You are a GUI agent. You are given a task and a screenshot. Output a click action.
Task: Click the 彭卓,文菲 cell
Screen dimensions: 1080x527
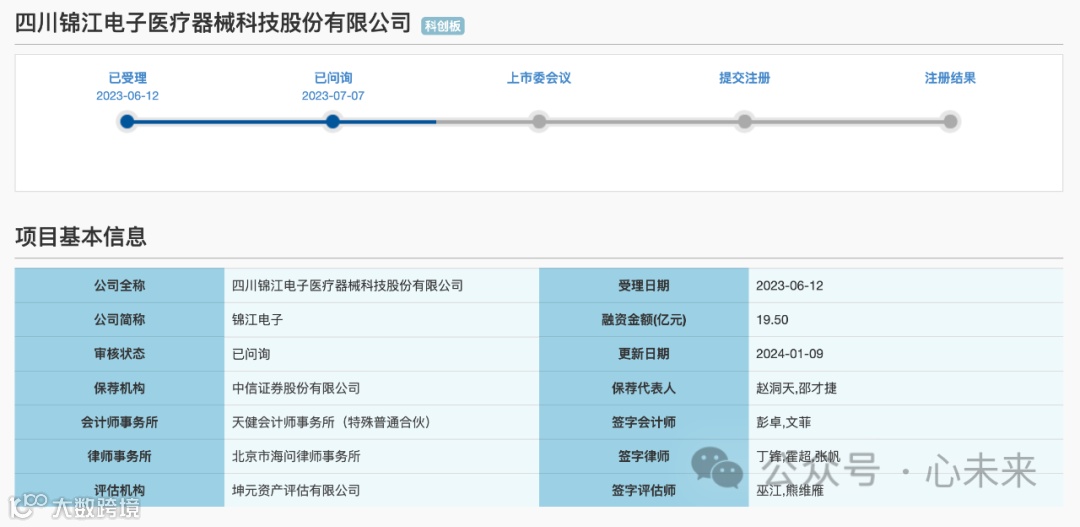906,422
